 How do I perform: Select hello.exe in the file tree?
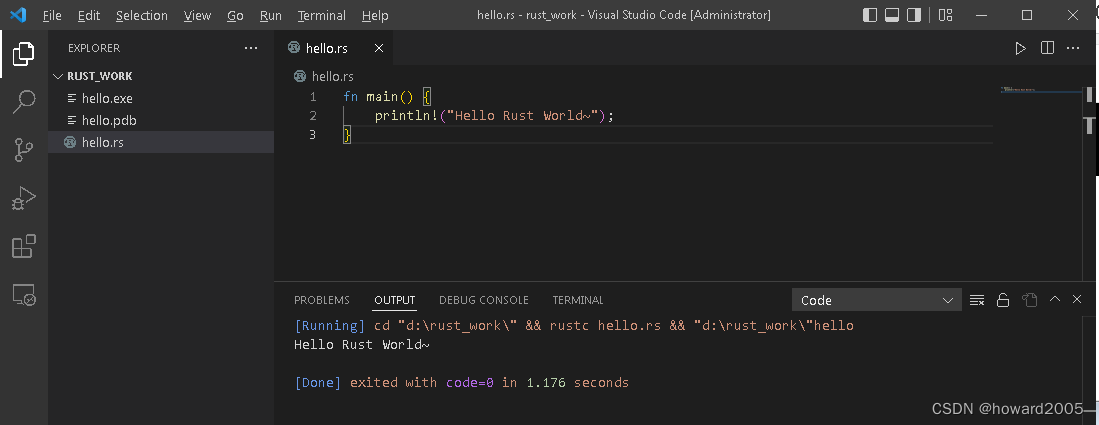pyautogui.click(x=161, y=98)
